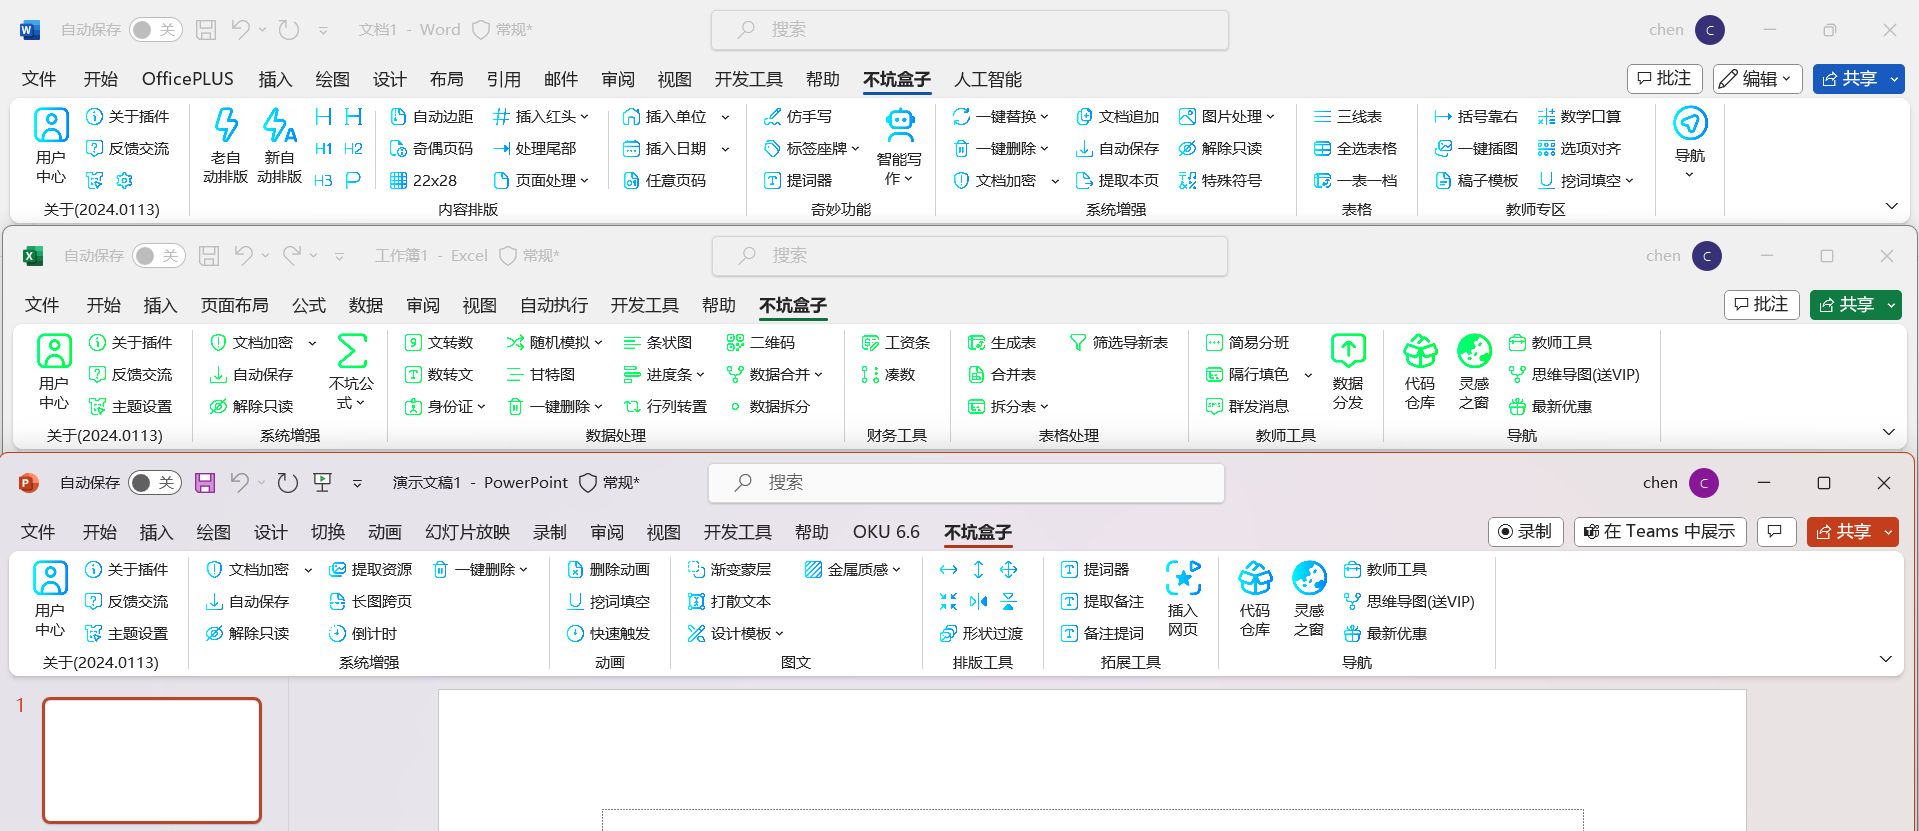Click 工资条 in Excel 财务工具
The image size is (1919, 831).
(x=896, y=342)
